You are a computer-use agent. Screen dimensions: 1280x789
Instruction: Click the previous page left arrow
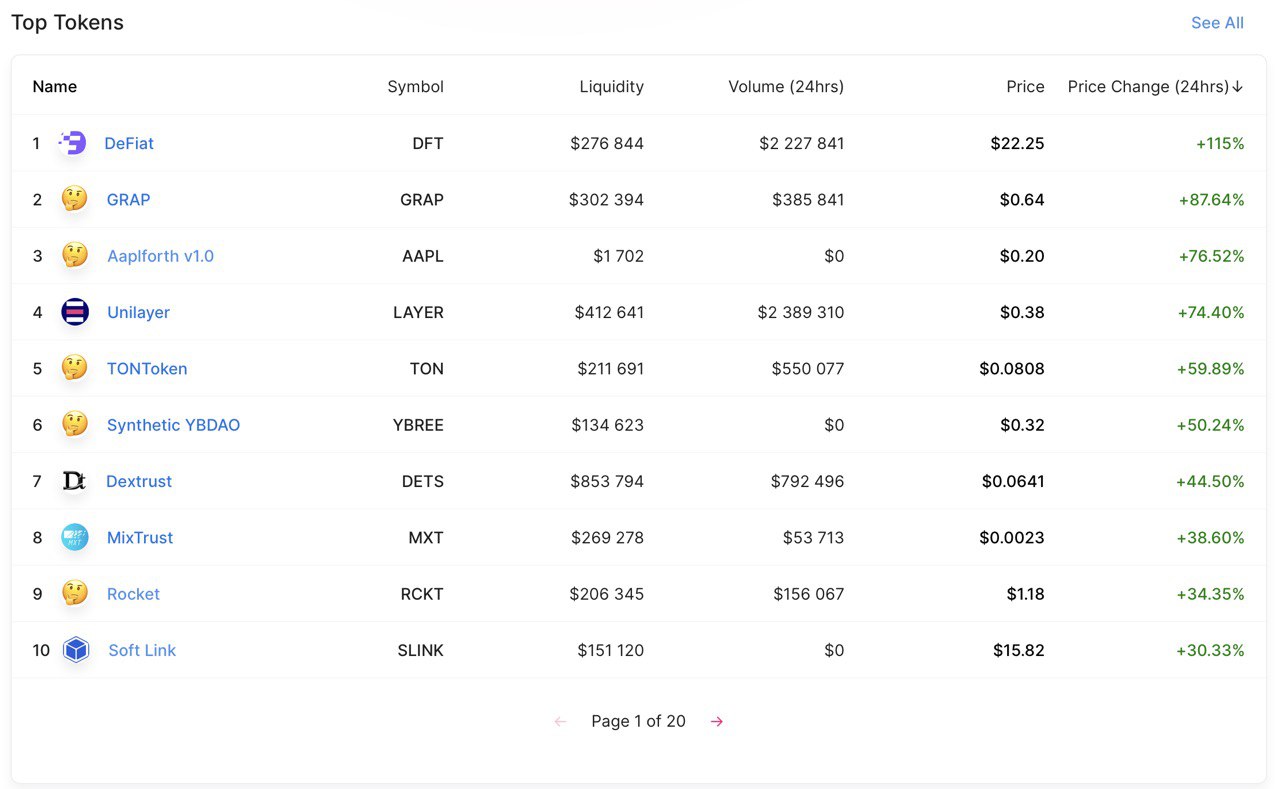tap(560, 722)
